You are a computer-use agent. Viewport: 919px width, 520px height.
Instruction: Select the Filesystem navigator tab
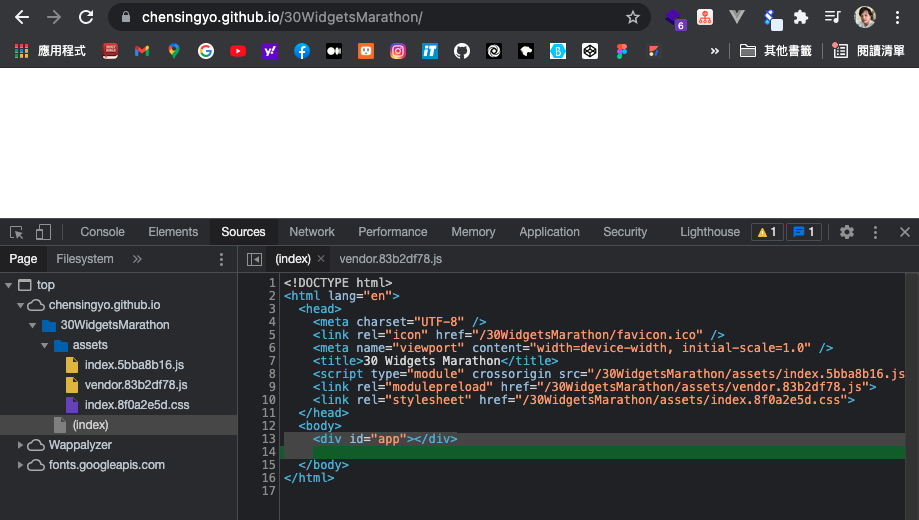point(85,259)
